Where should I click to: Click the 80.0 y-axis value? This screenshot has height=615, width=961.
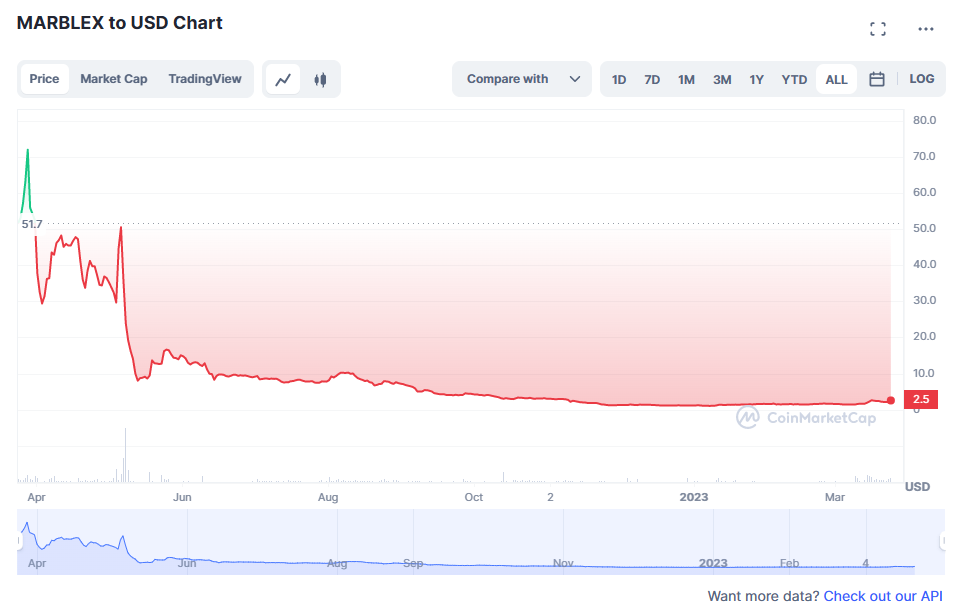pyautogui.click(x=924, y=120)
